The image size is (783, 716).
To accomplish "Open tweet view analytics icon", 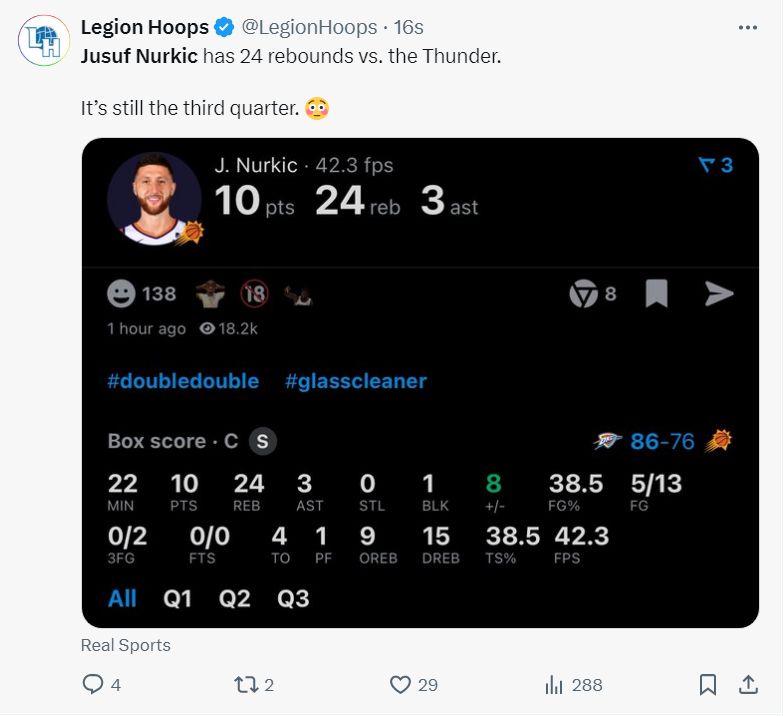I will pos(555,685).
